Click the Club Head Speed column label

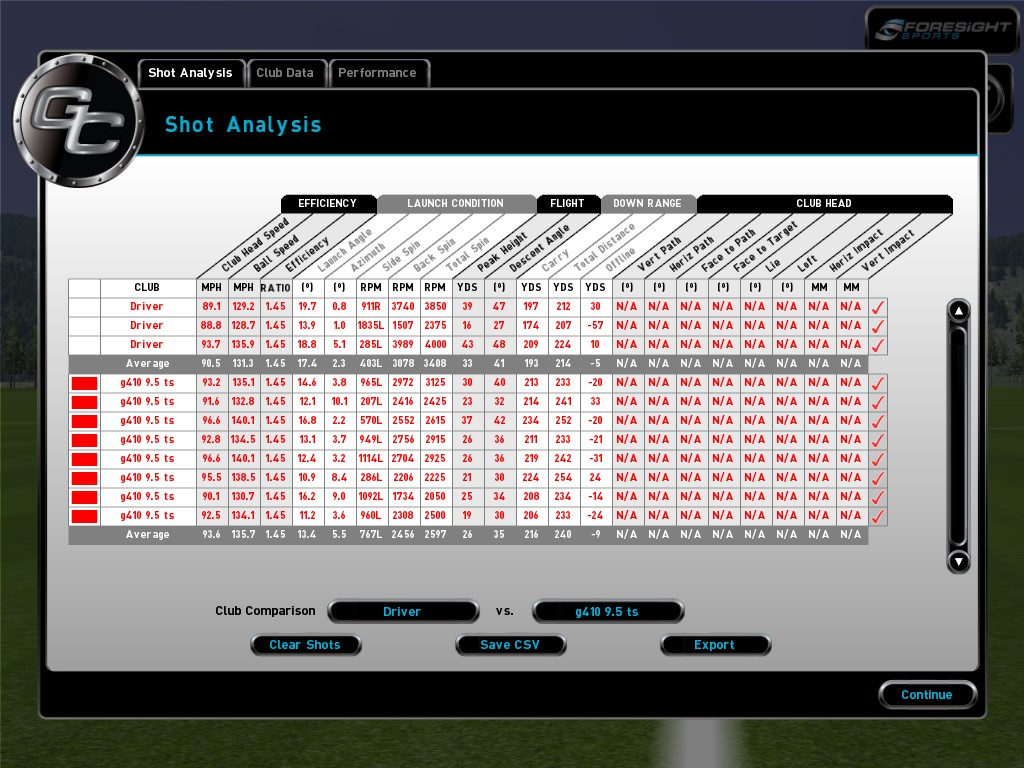click(x=255, y=246)
